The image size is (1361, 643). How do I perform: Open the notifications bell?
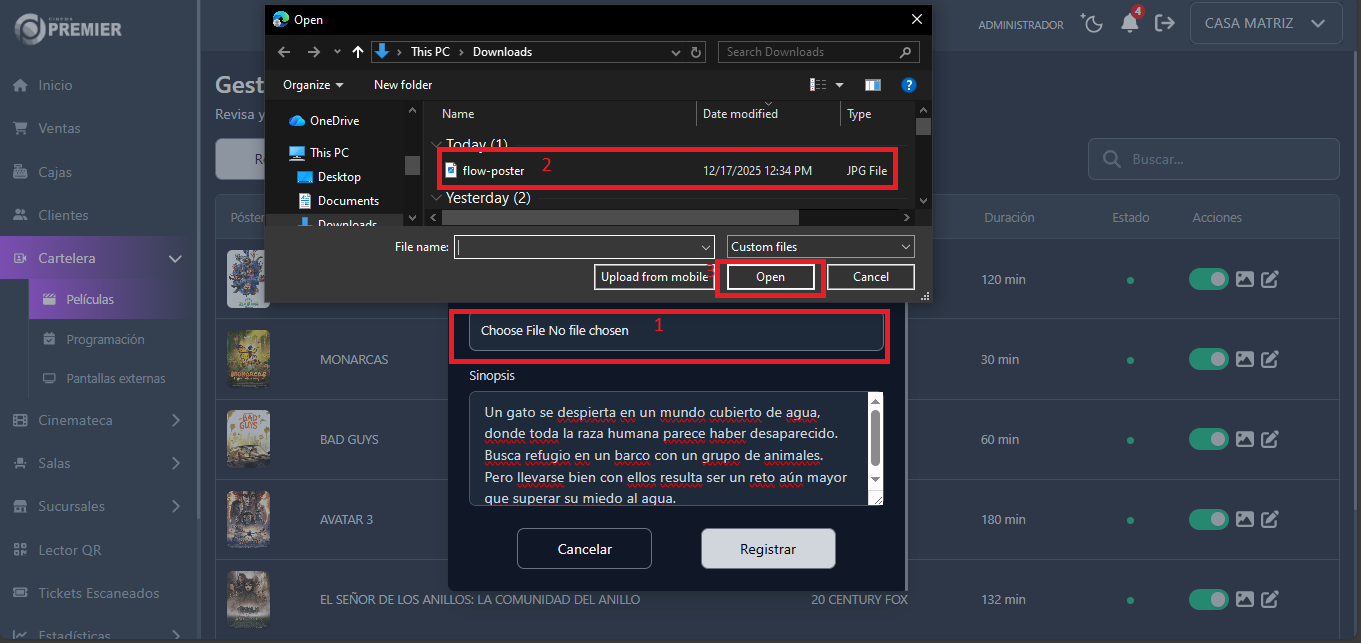pyautogui.click(x=1130, y=22)
